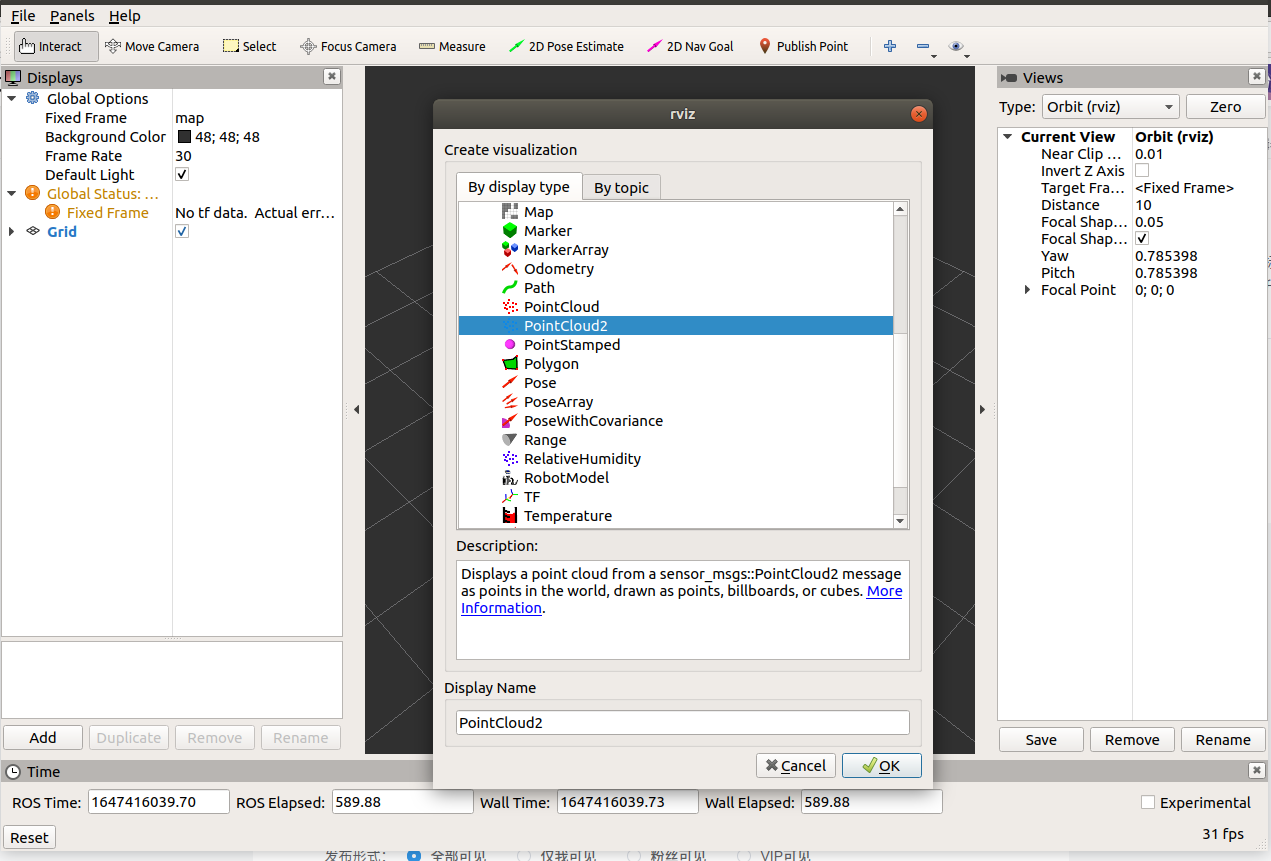Viewport: 1271px width, 861px height.
Task: Select the highlighted PointCloud2 row
Action: tap(676, 326)
